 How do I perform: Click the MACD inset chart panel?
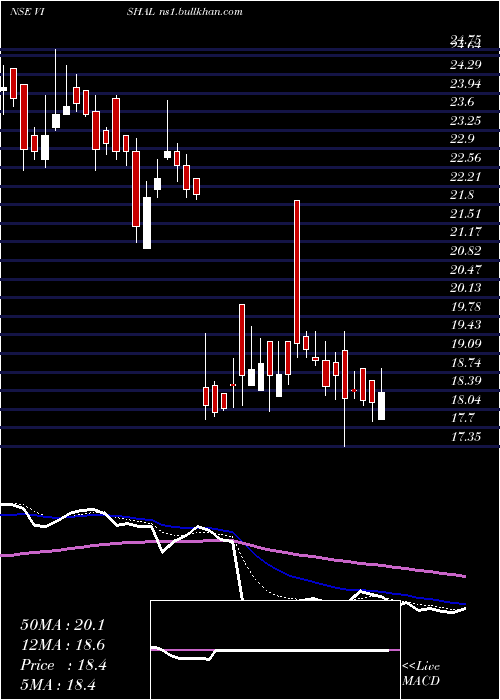point(275,650)
